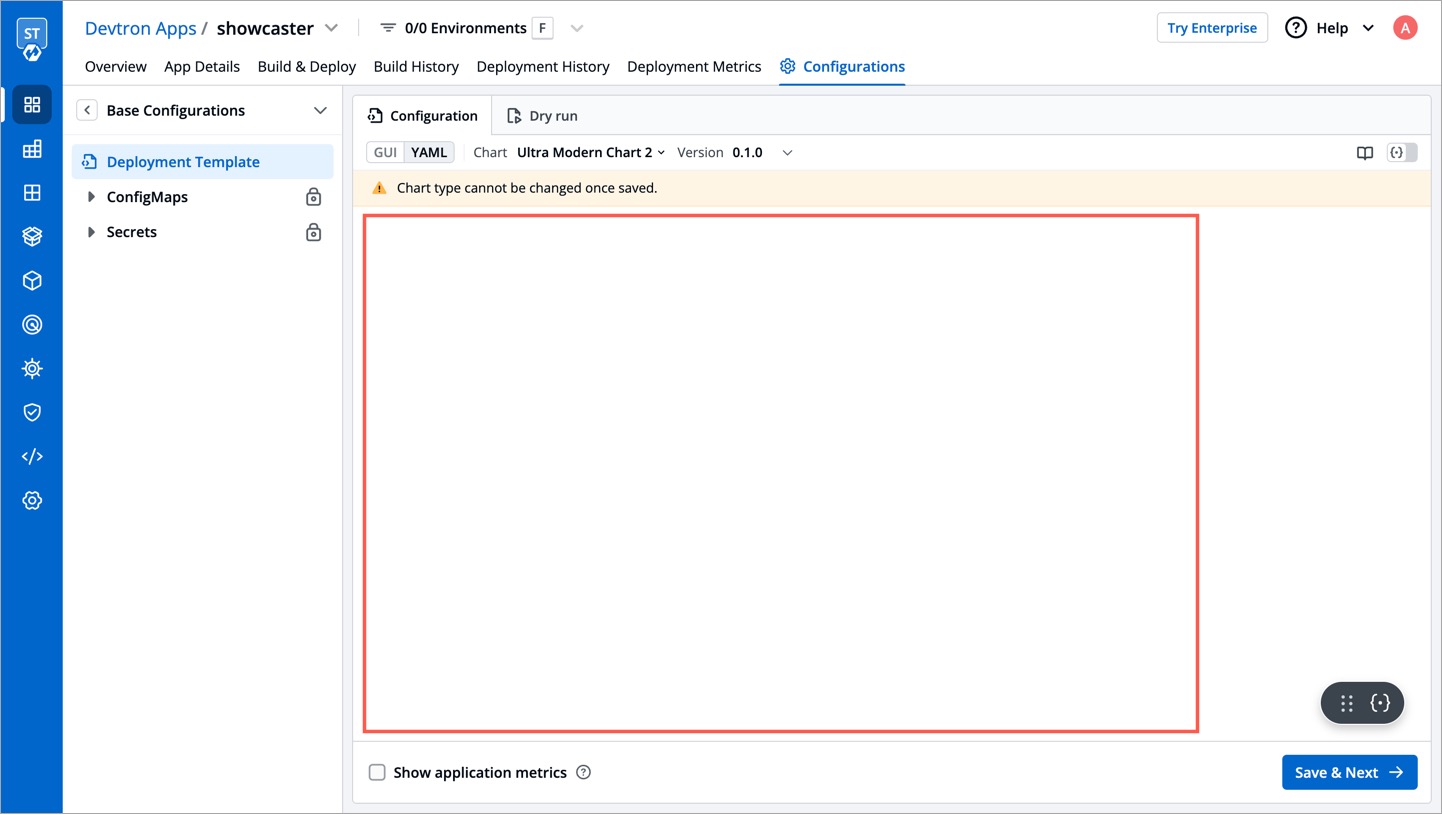Click the helm chart cube icon in sidebar
1442x814 pixels.
[32, 281]
